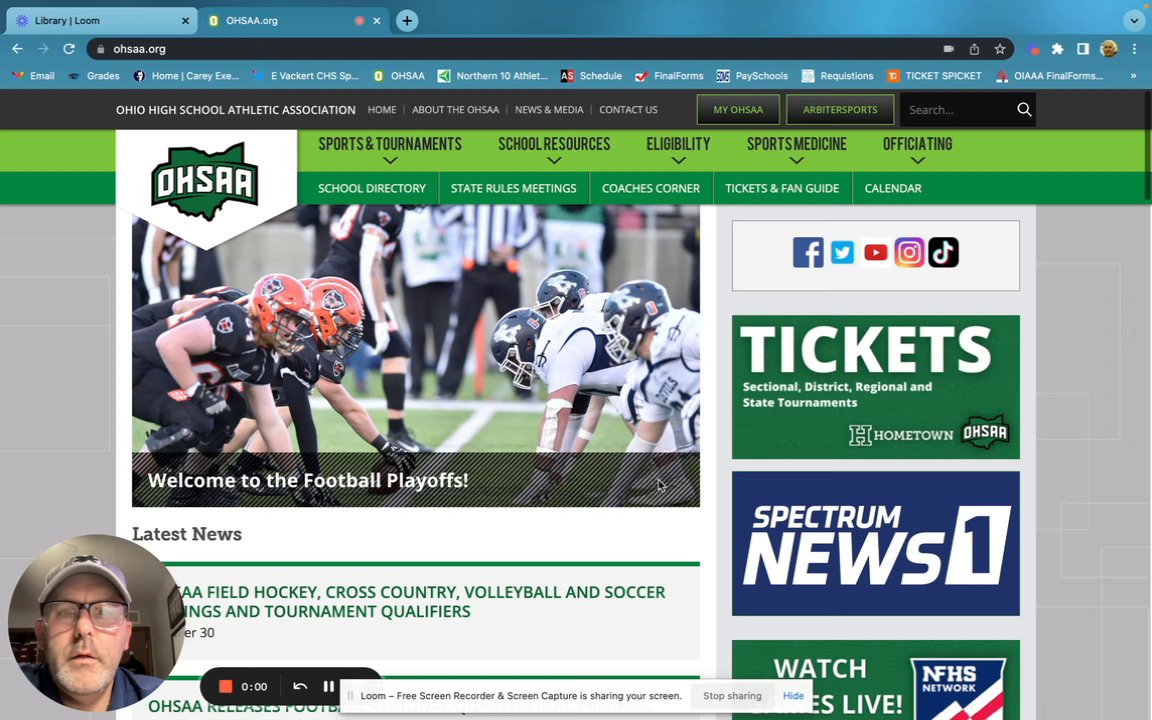1152x720 pixels.
Task: Open the OHSAA TikTok icon
Action: 943,253
